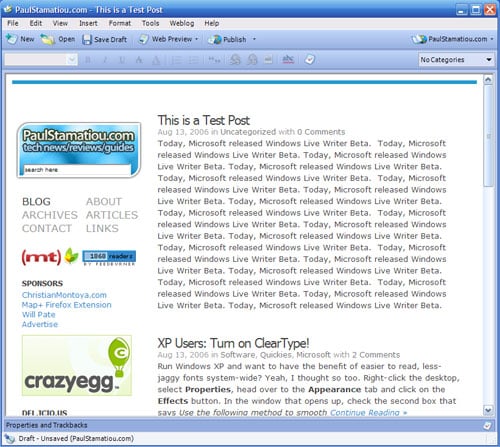Expand the Properties and Trackbacks bar
Screen dimensions: 500x447
(x=248, y=425)
